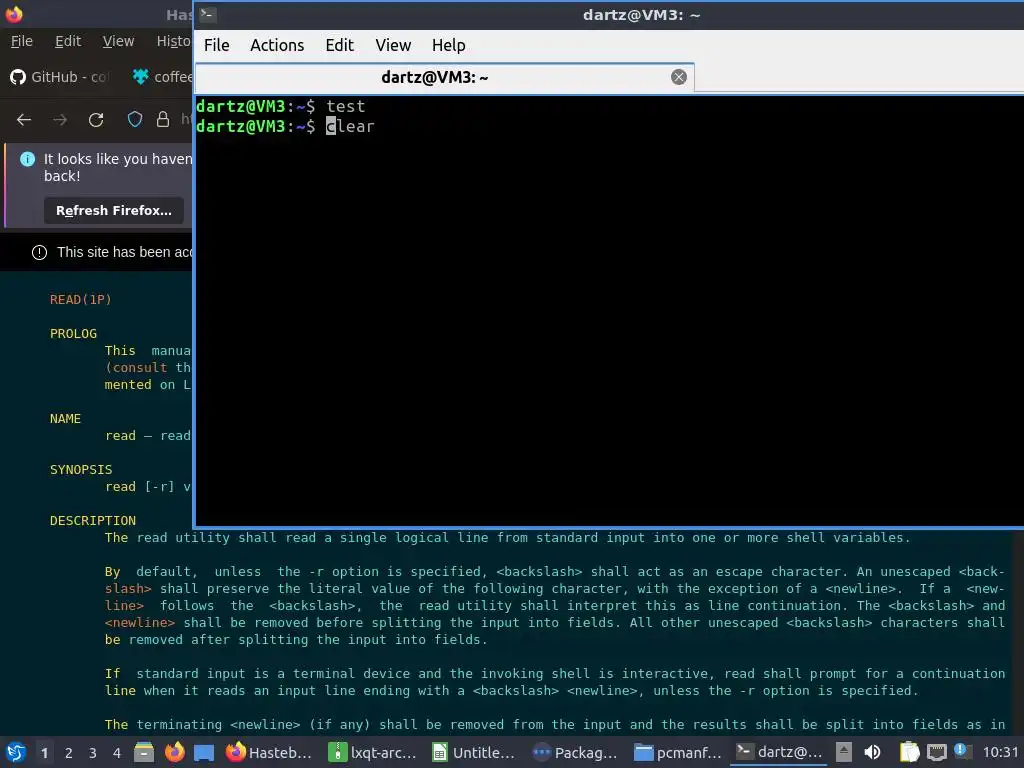
Task: Open Firefox File menu
Action: [x=22, y=41]
